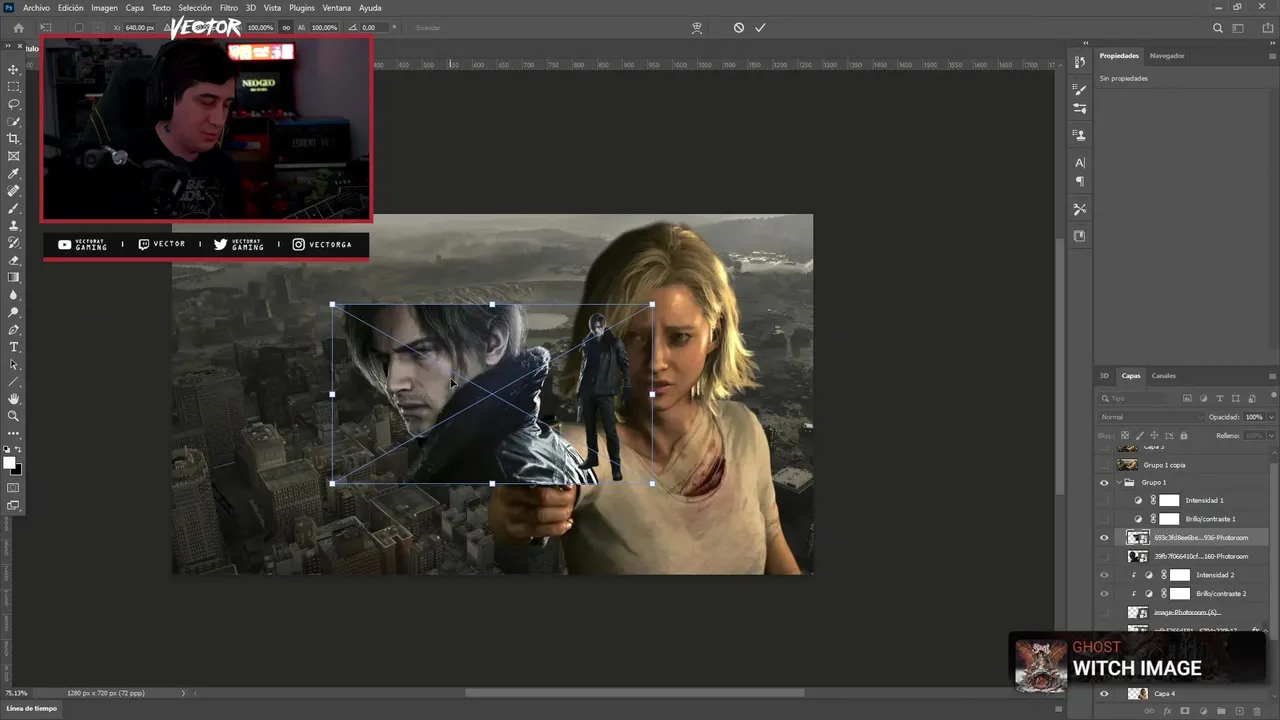Open the Opacidad value dropdown arrow
Screen dimensions: 1280x720
coord(1271,417)
